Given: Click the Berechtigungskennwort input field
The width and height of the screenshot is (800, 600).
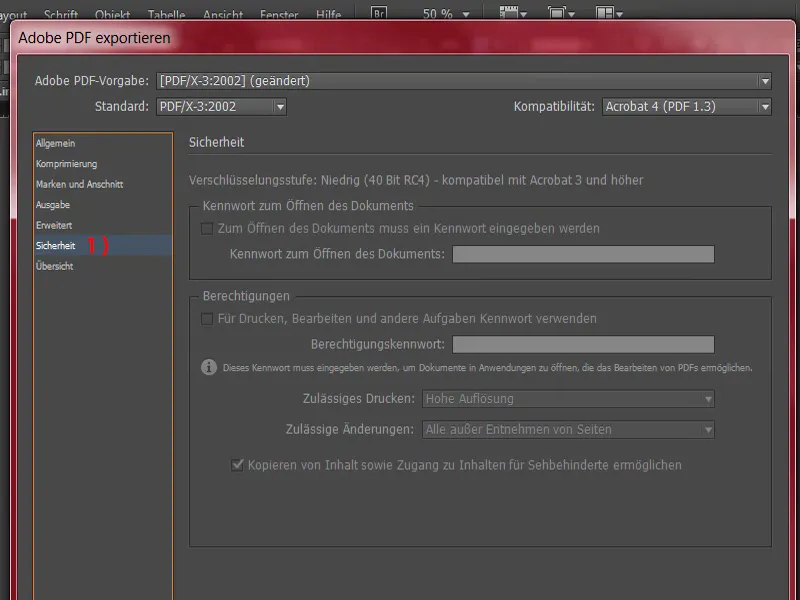Looking at the screenshot, I should tap(583, 344).
